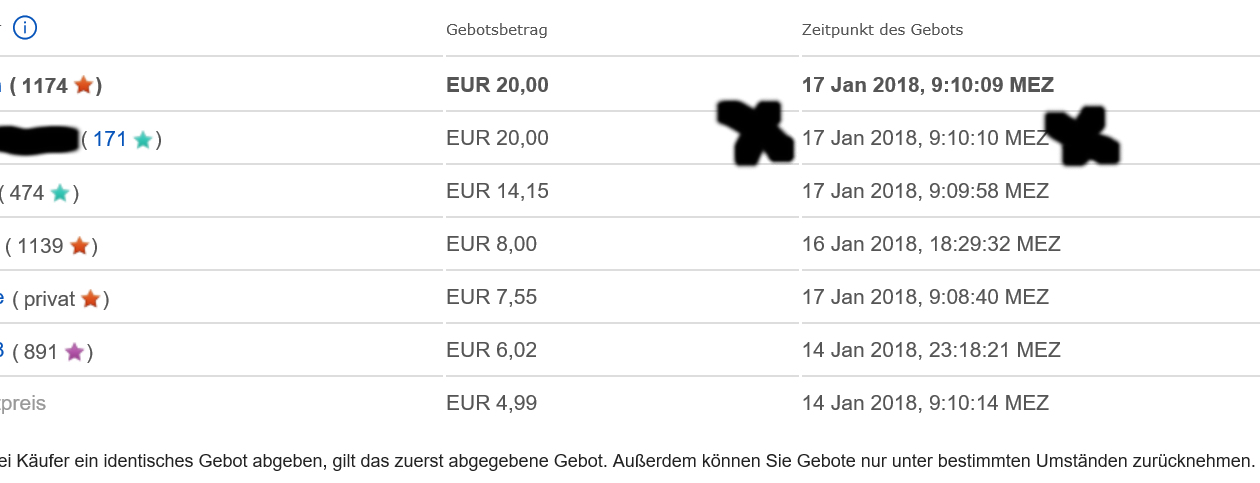The width and height of the screenshot is (1260, 483).
Task: Click the purple star beside 891
Action: click(x=74, y=352)
